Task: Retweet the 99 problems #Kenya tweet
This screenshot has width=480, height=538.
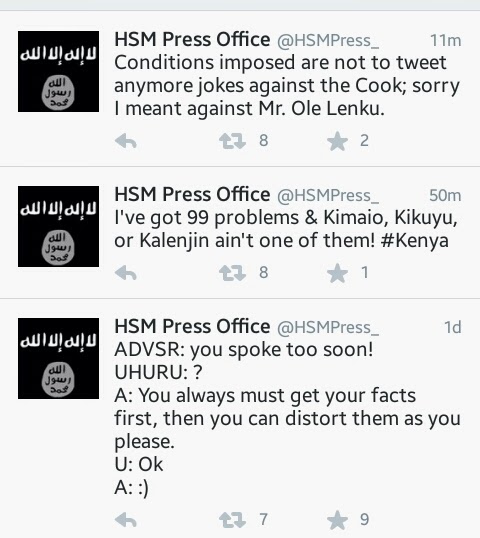Action: coord(232,273)
